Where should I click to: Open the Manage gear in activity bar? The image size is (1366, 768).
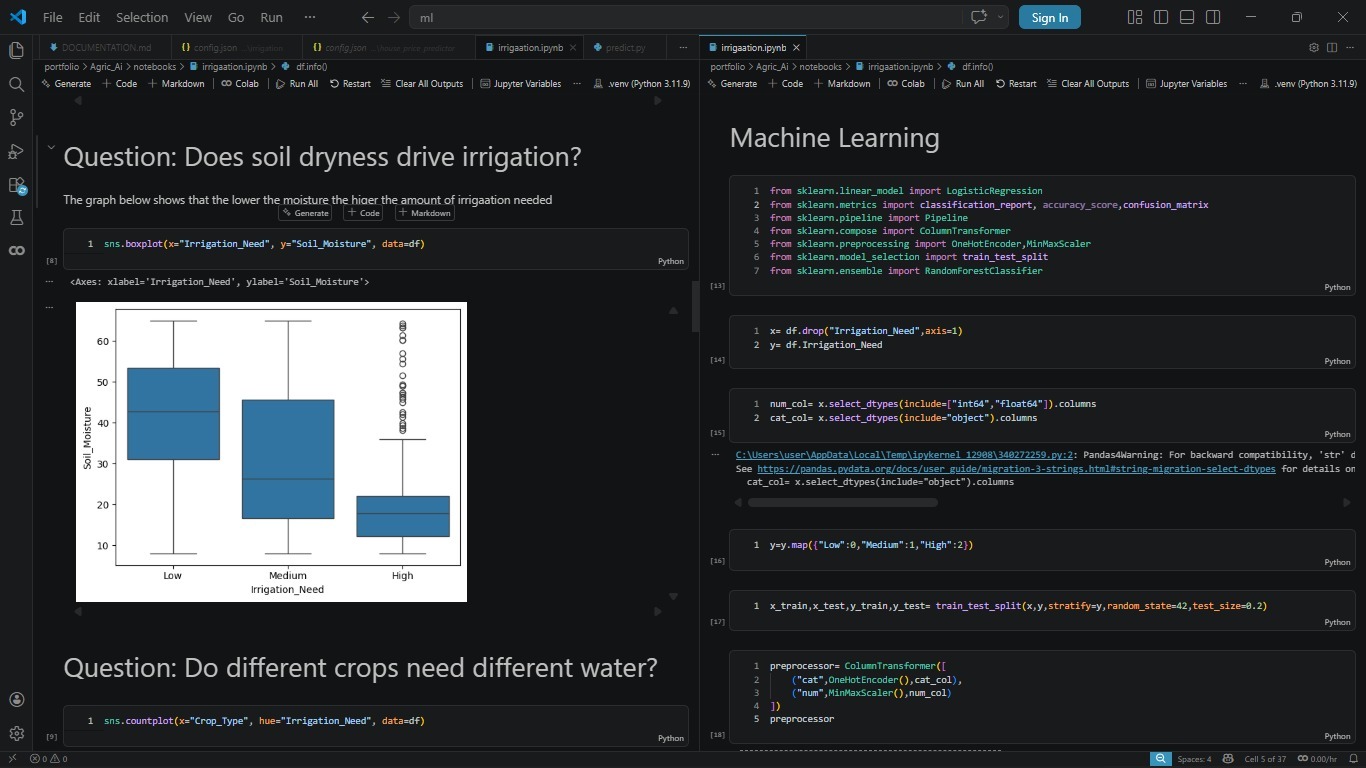point(16,733)
